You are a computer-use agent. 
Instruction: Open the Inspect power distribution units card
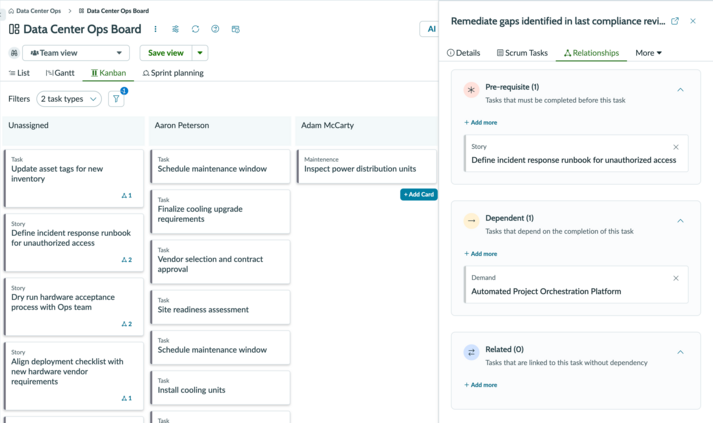pyautogui.click(x=367, y=166)
